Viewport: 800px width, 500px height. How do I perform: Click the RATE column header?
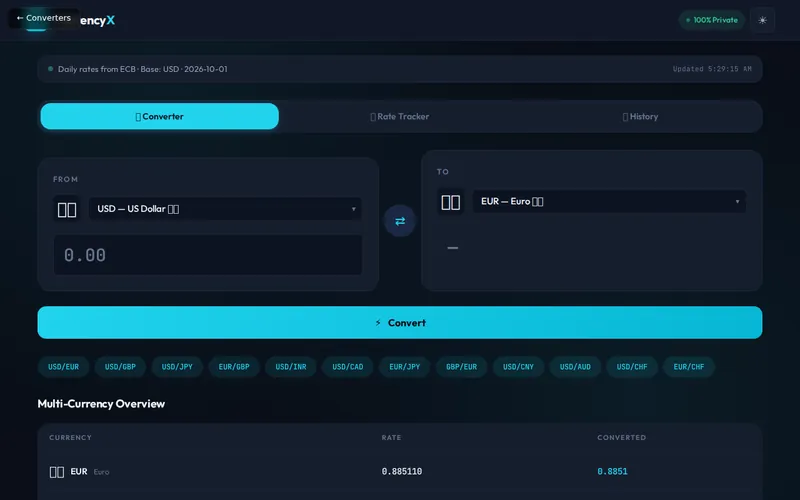click(391, 437)
